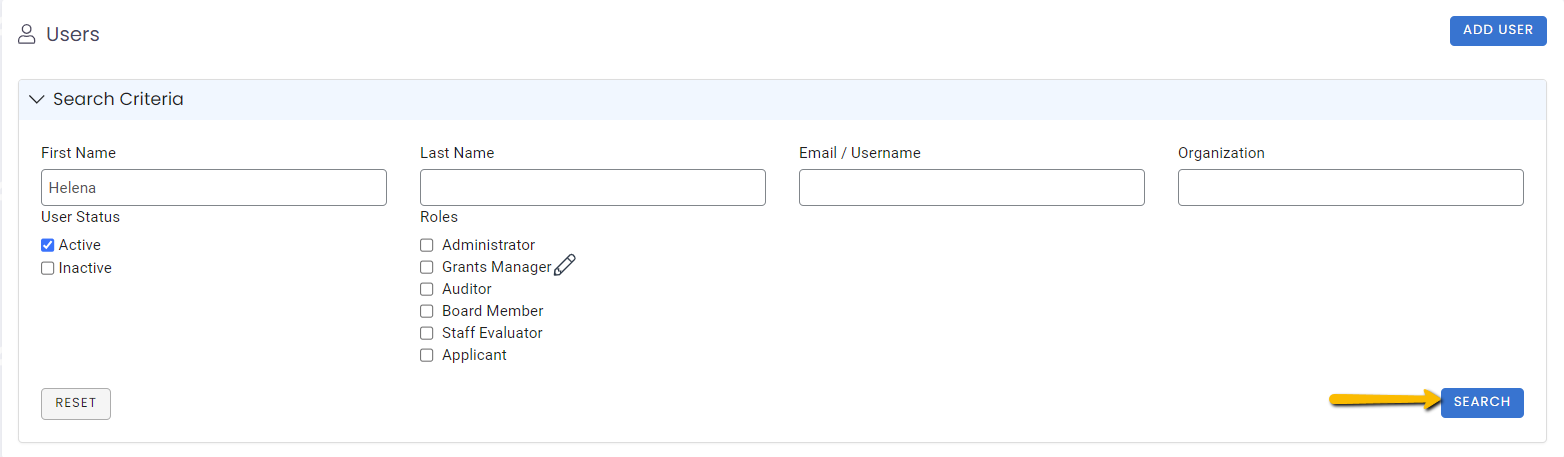
Task: Mark the Applicant role checkbox
Action: pos(427,355)
